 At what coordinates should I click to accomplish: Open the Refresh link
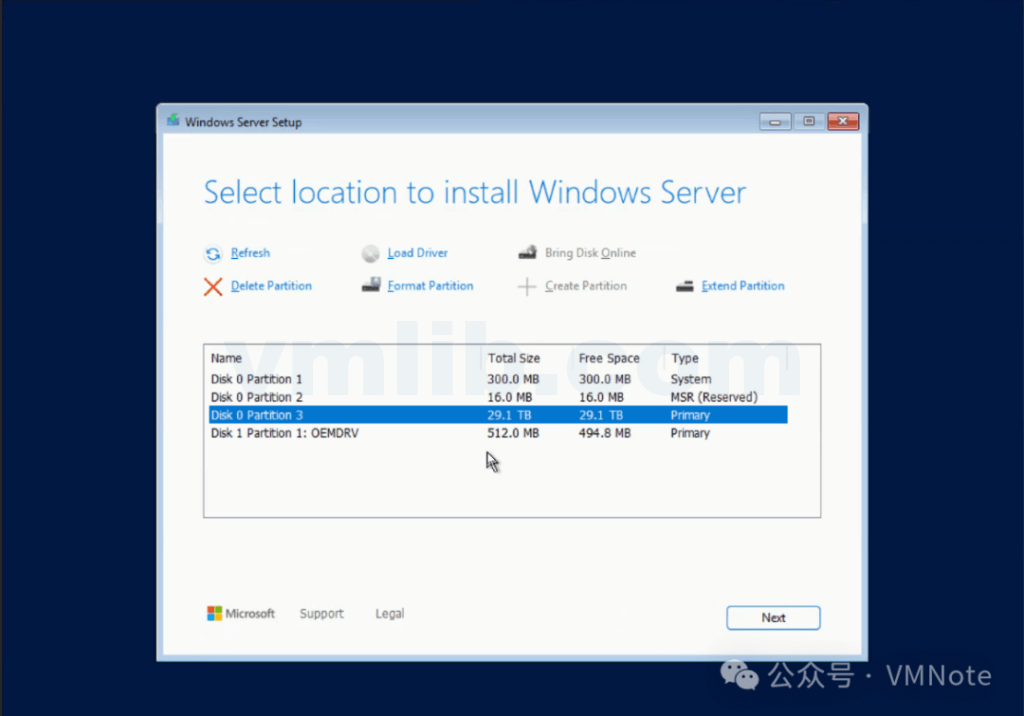click(250, 254)
